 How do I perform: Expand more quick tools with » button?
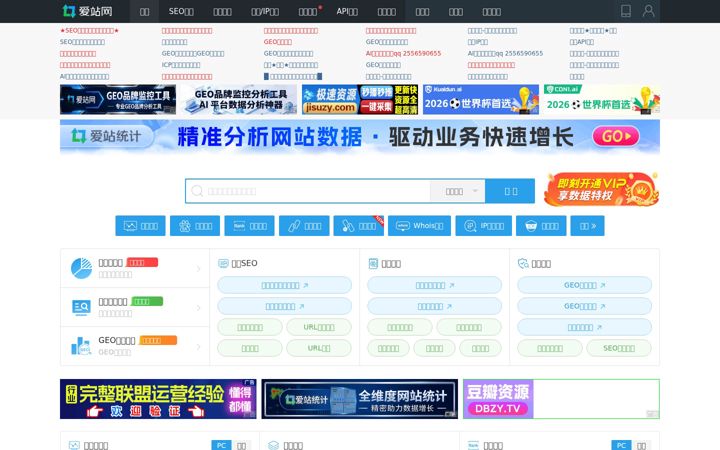587,226
